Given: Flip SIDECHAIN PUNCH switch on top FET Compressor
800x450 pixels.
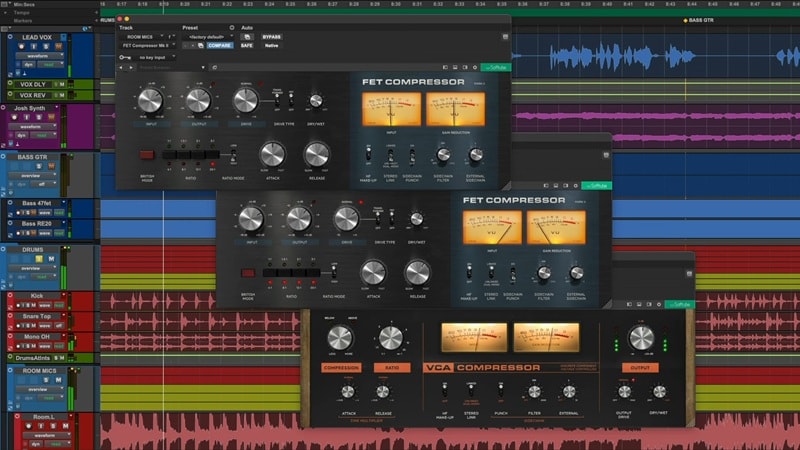Looking at the screenshot, I should (x=412, y=154).
